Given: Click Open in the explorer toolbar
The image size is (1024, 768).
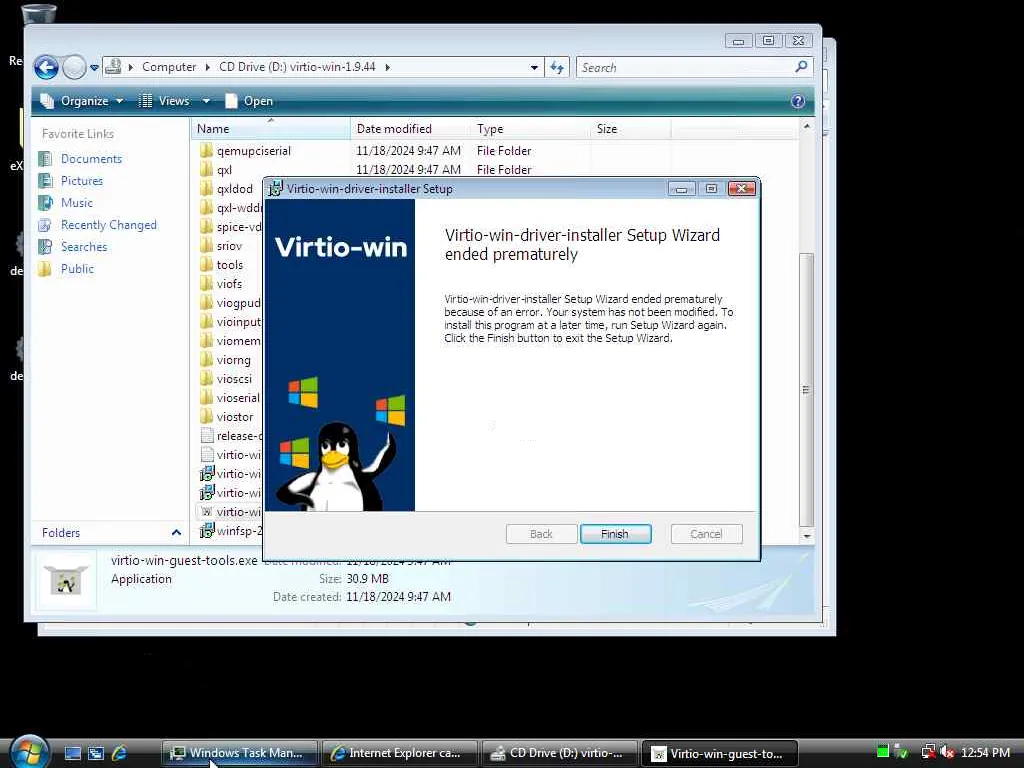Looking at the screenshot, I should [249, 101].
